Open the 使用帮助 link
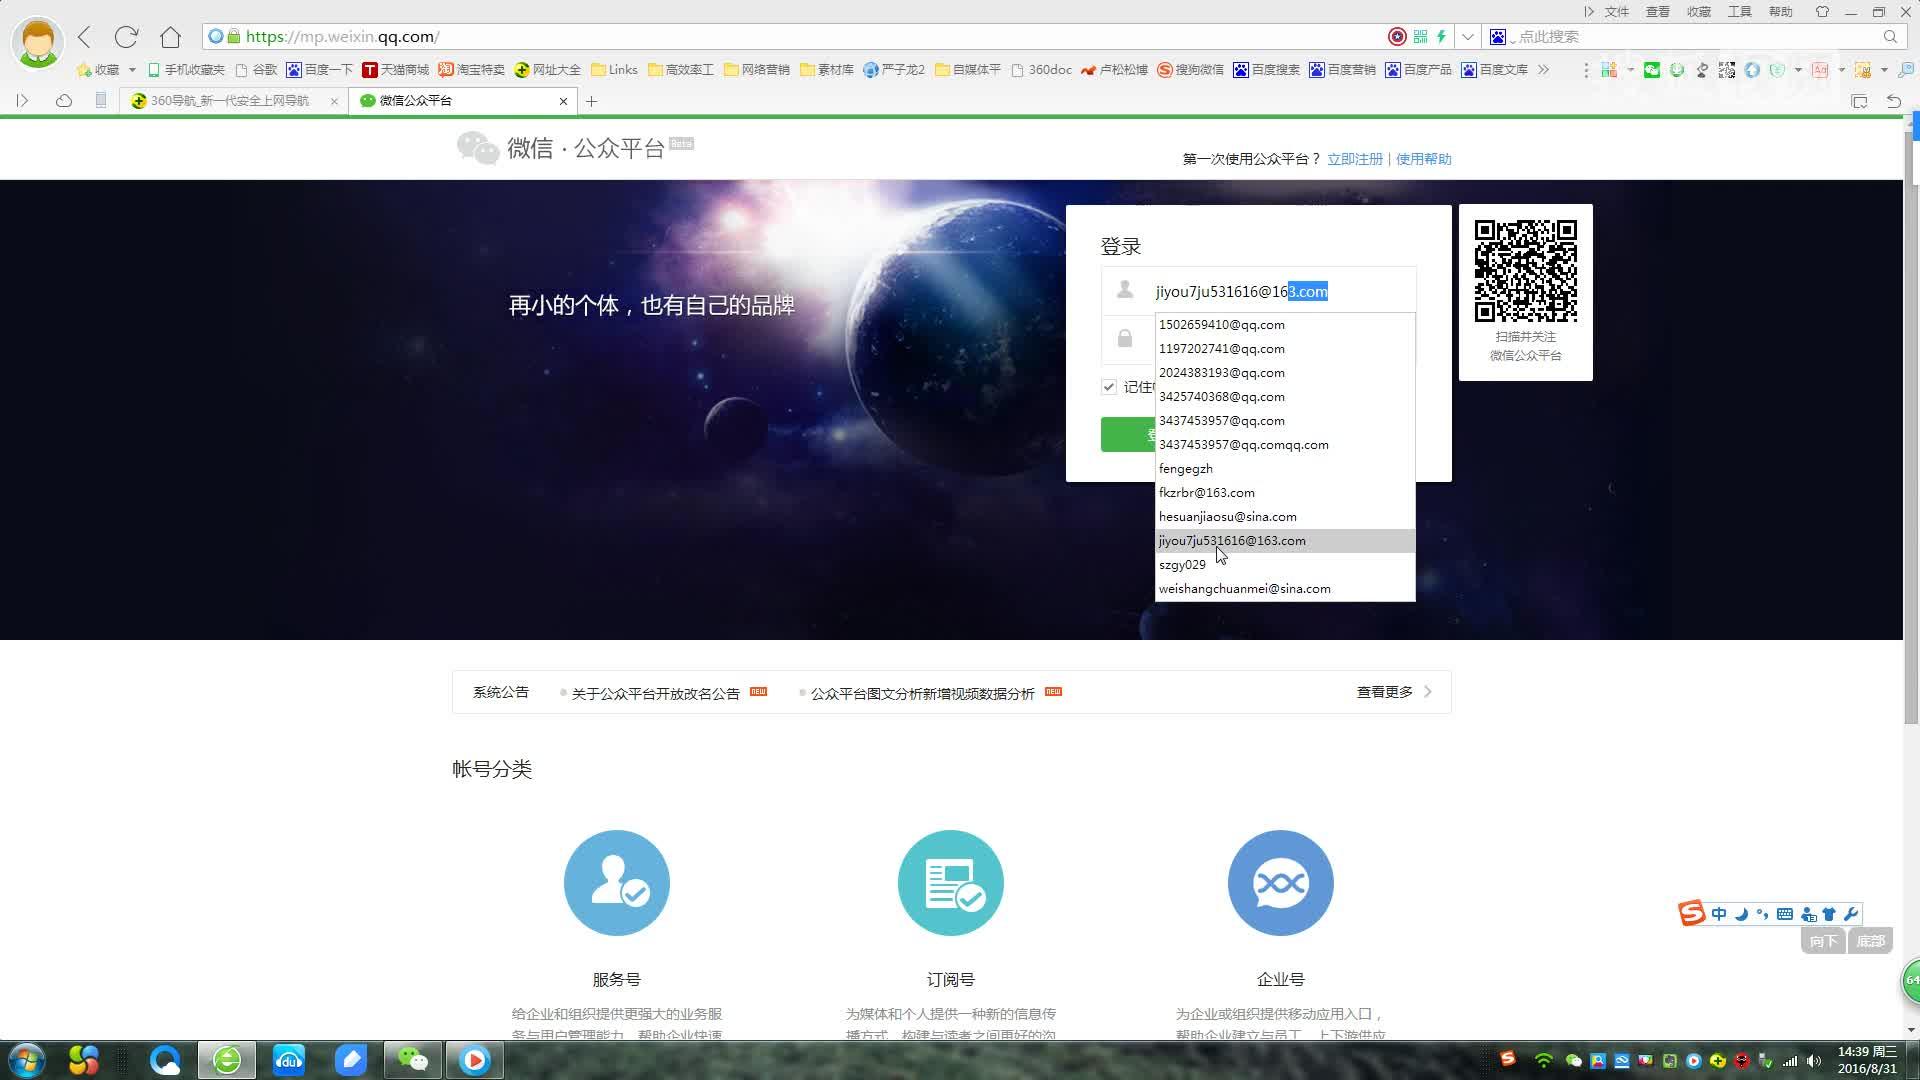Image resolution: width=1920 pixels, height=1080 pixels. point(1423,159)
